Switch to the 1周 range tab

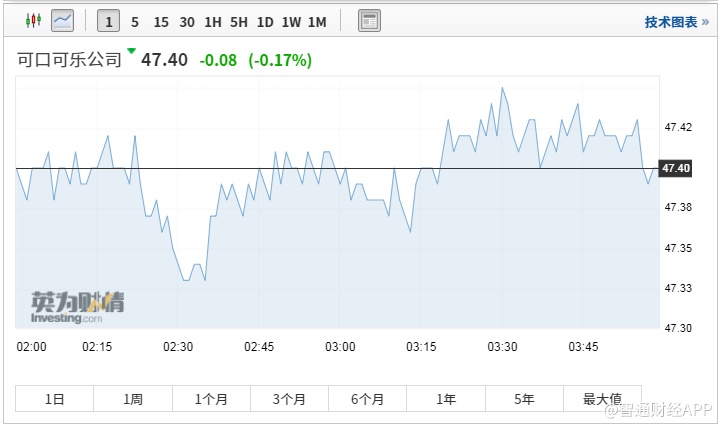coord(133,399)
